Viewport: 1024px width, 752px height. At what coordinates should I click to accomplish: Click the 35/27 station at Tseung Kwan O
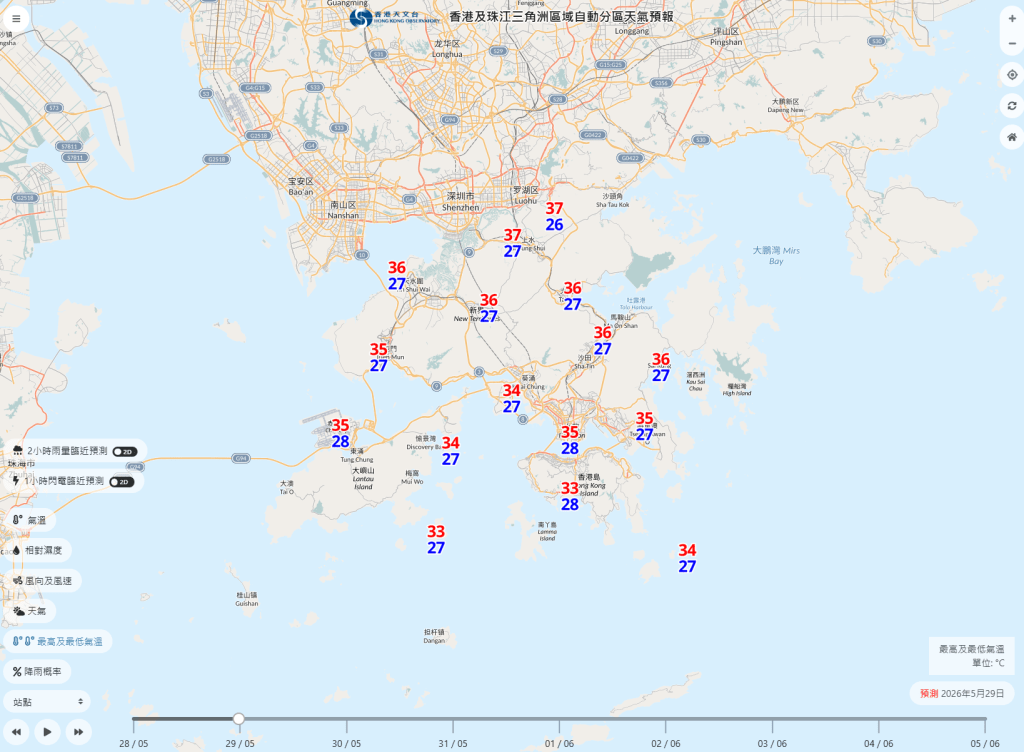point(645,426)
